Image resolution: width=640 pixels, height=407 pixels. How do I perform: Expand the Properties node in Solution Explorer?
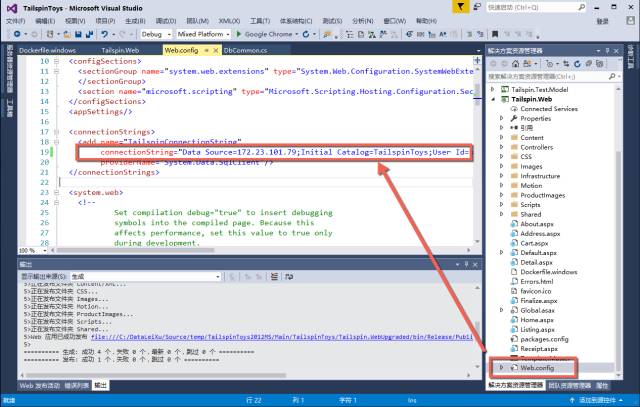(x=502, y=118)
